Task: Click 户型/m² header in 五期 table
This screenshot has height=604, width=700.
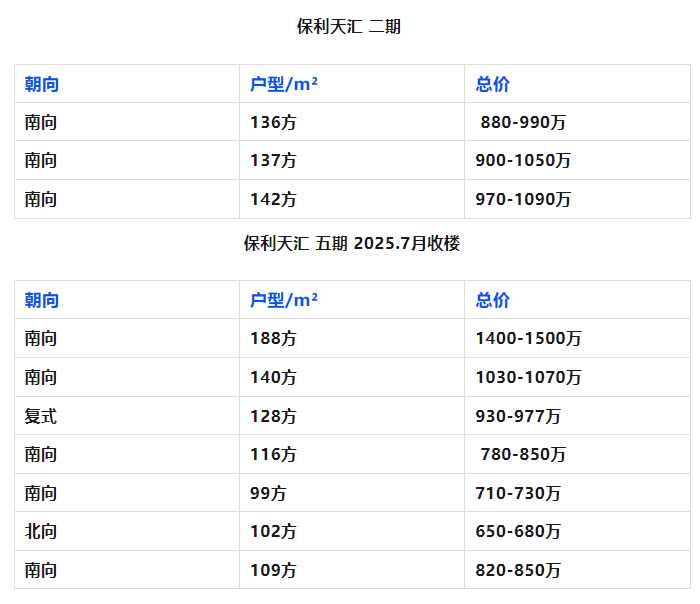Action: (x=284, y=300)
